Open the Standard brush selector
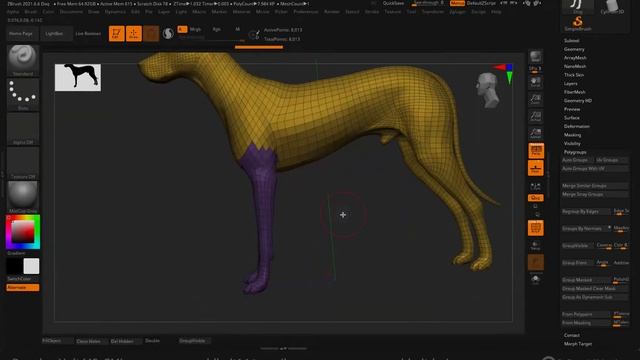Image resolution: width=640 pixels, height=360 pixels. [x=23, y=60]
